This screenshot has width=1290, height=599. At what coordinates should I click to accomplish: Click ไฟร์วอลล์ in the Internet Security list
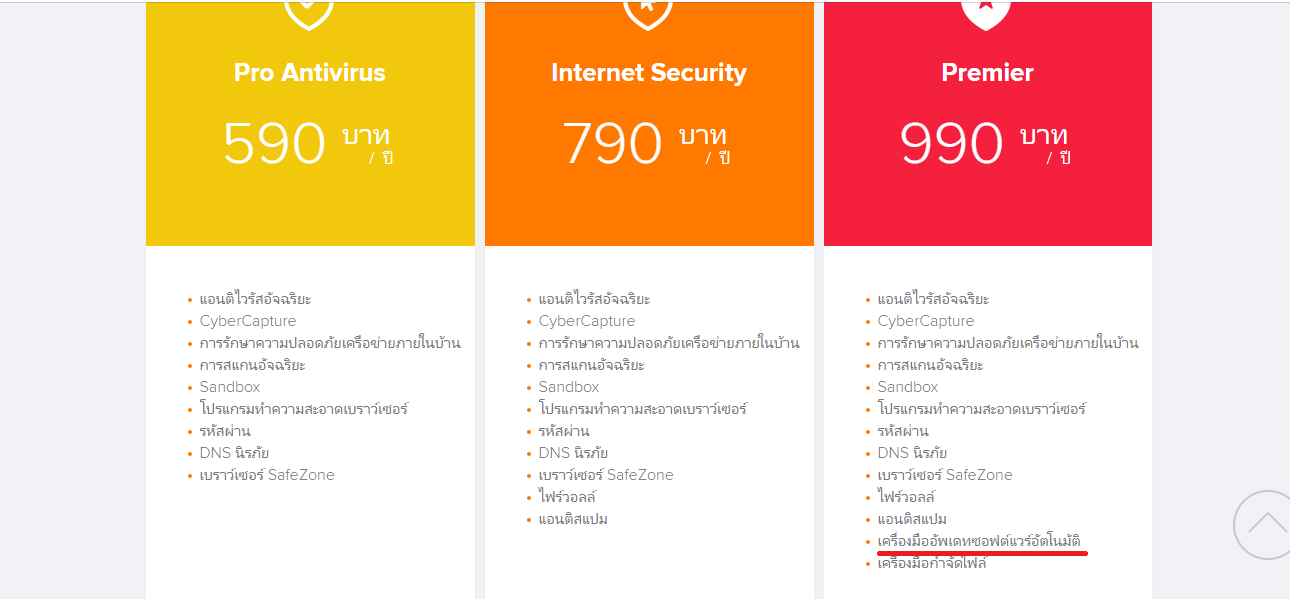(567, 497)
